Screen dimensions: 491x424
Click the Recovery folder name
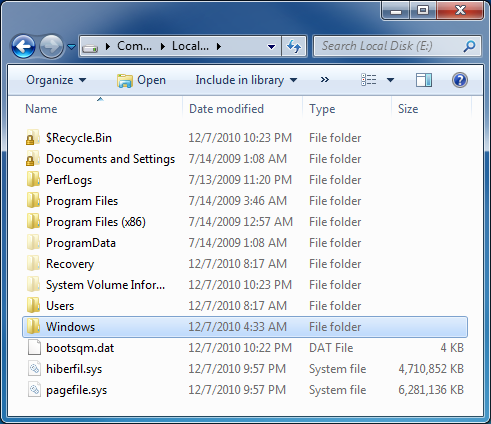point(70,264)
